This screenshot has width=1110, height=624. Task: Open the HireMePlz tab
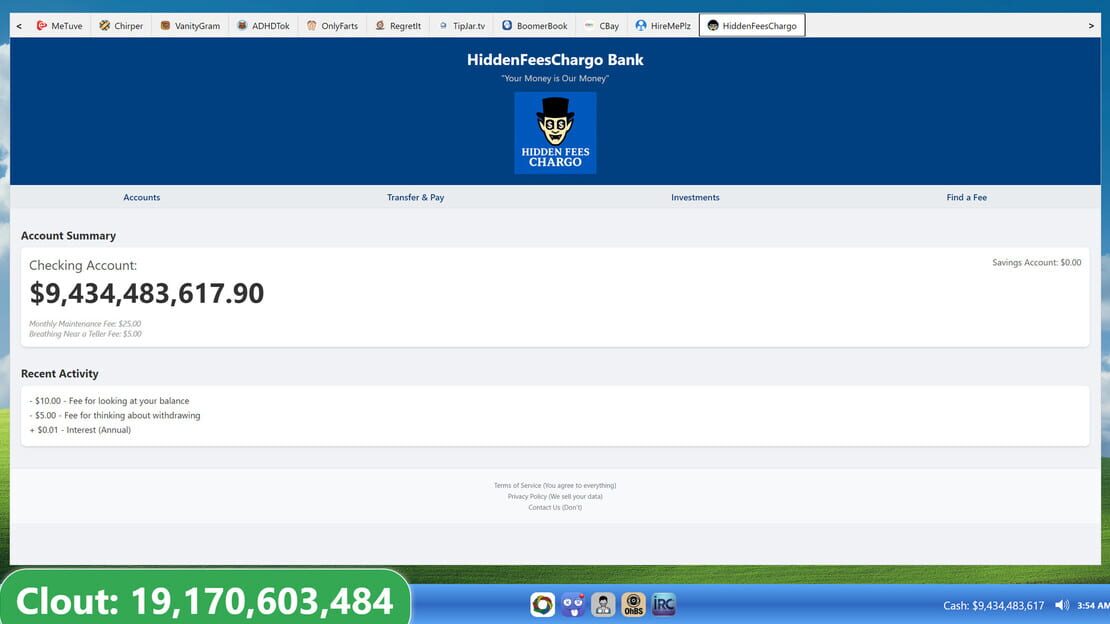(x=663, y=25)
